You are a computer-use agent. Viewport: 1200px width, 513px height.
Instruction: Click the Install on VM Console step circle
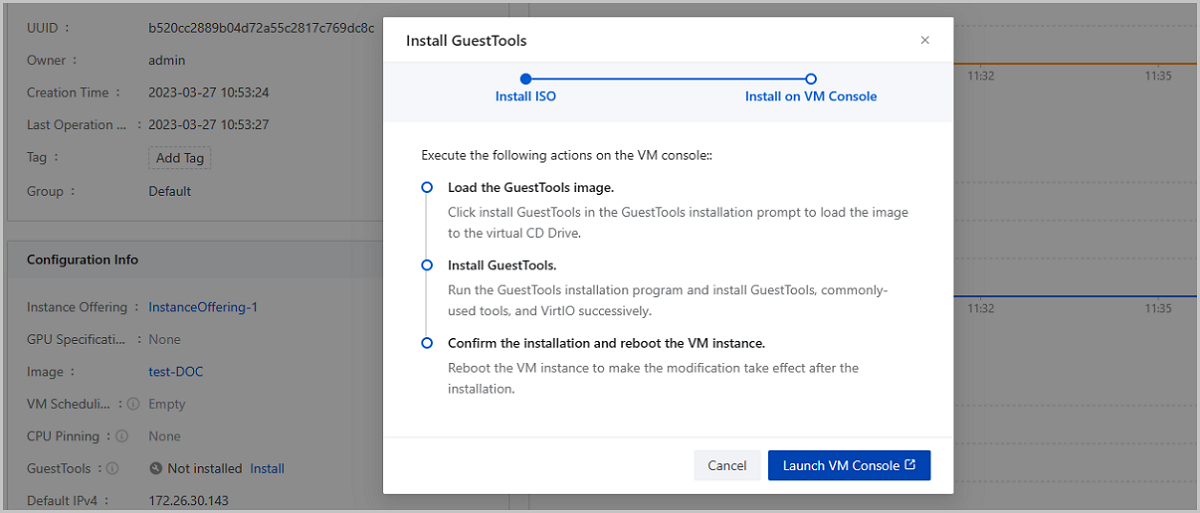pos(811,78)
